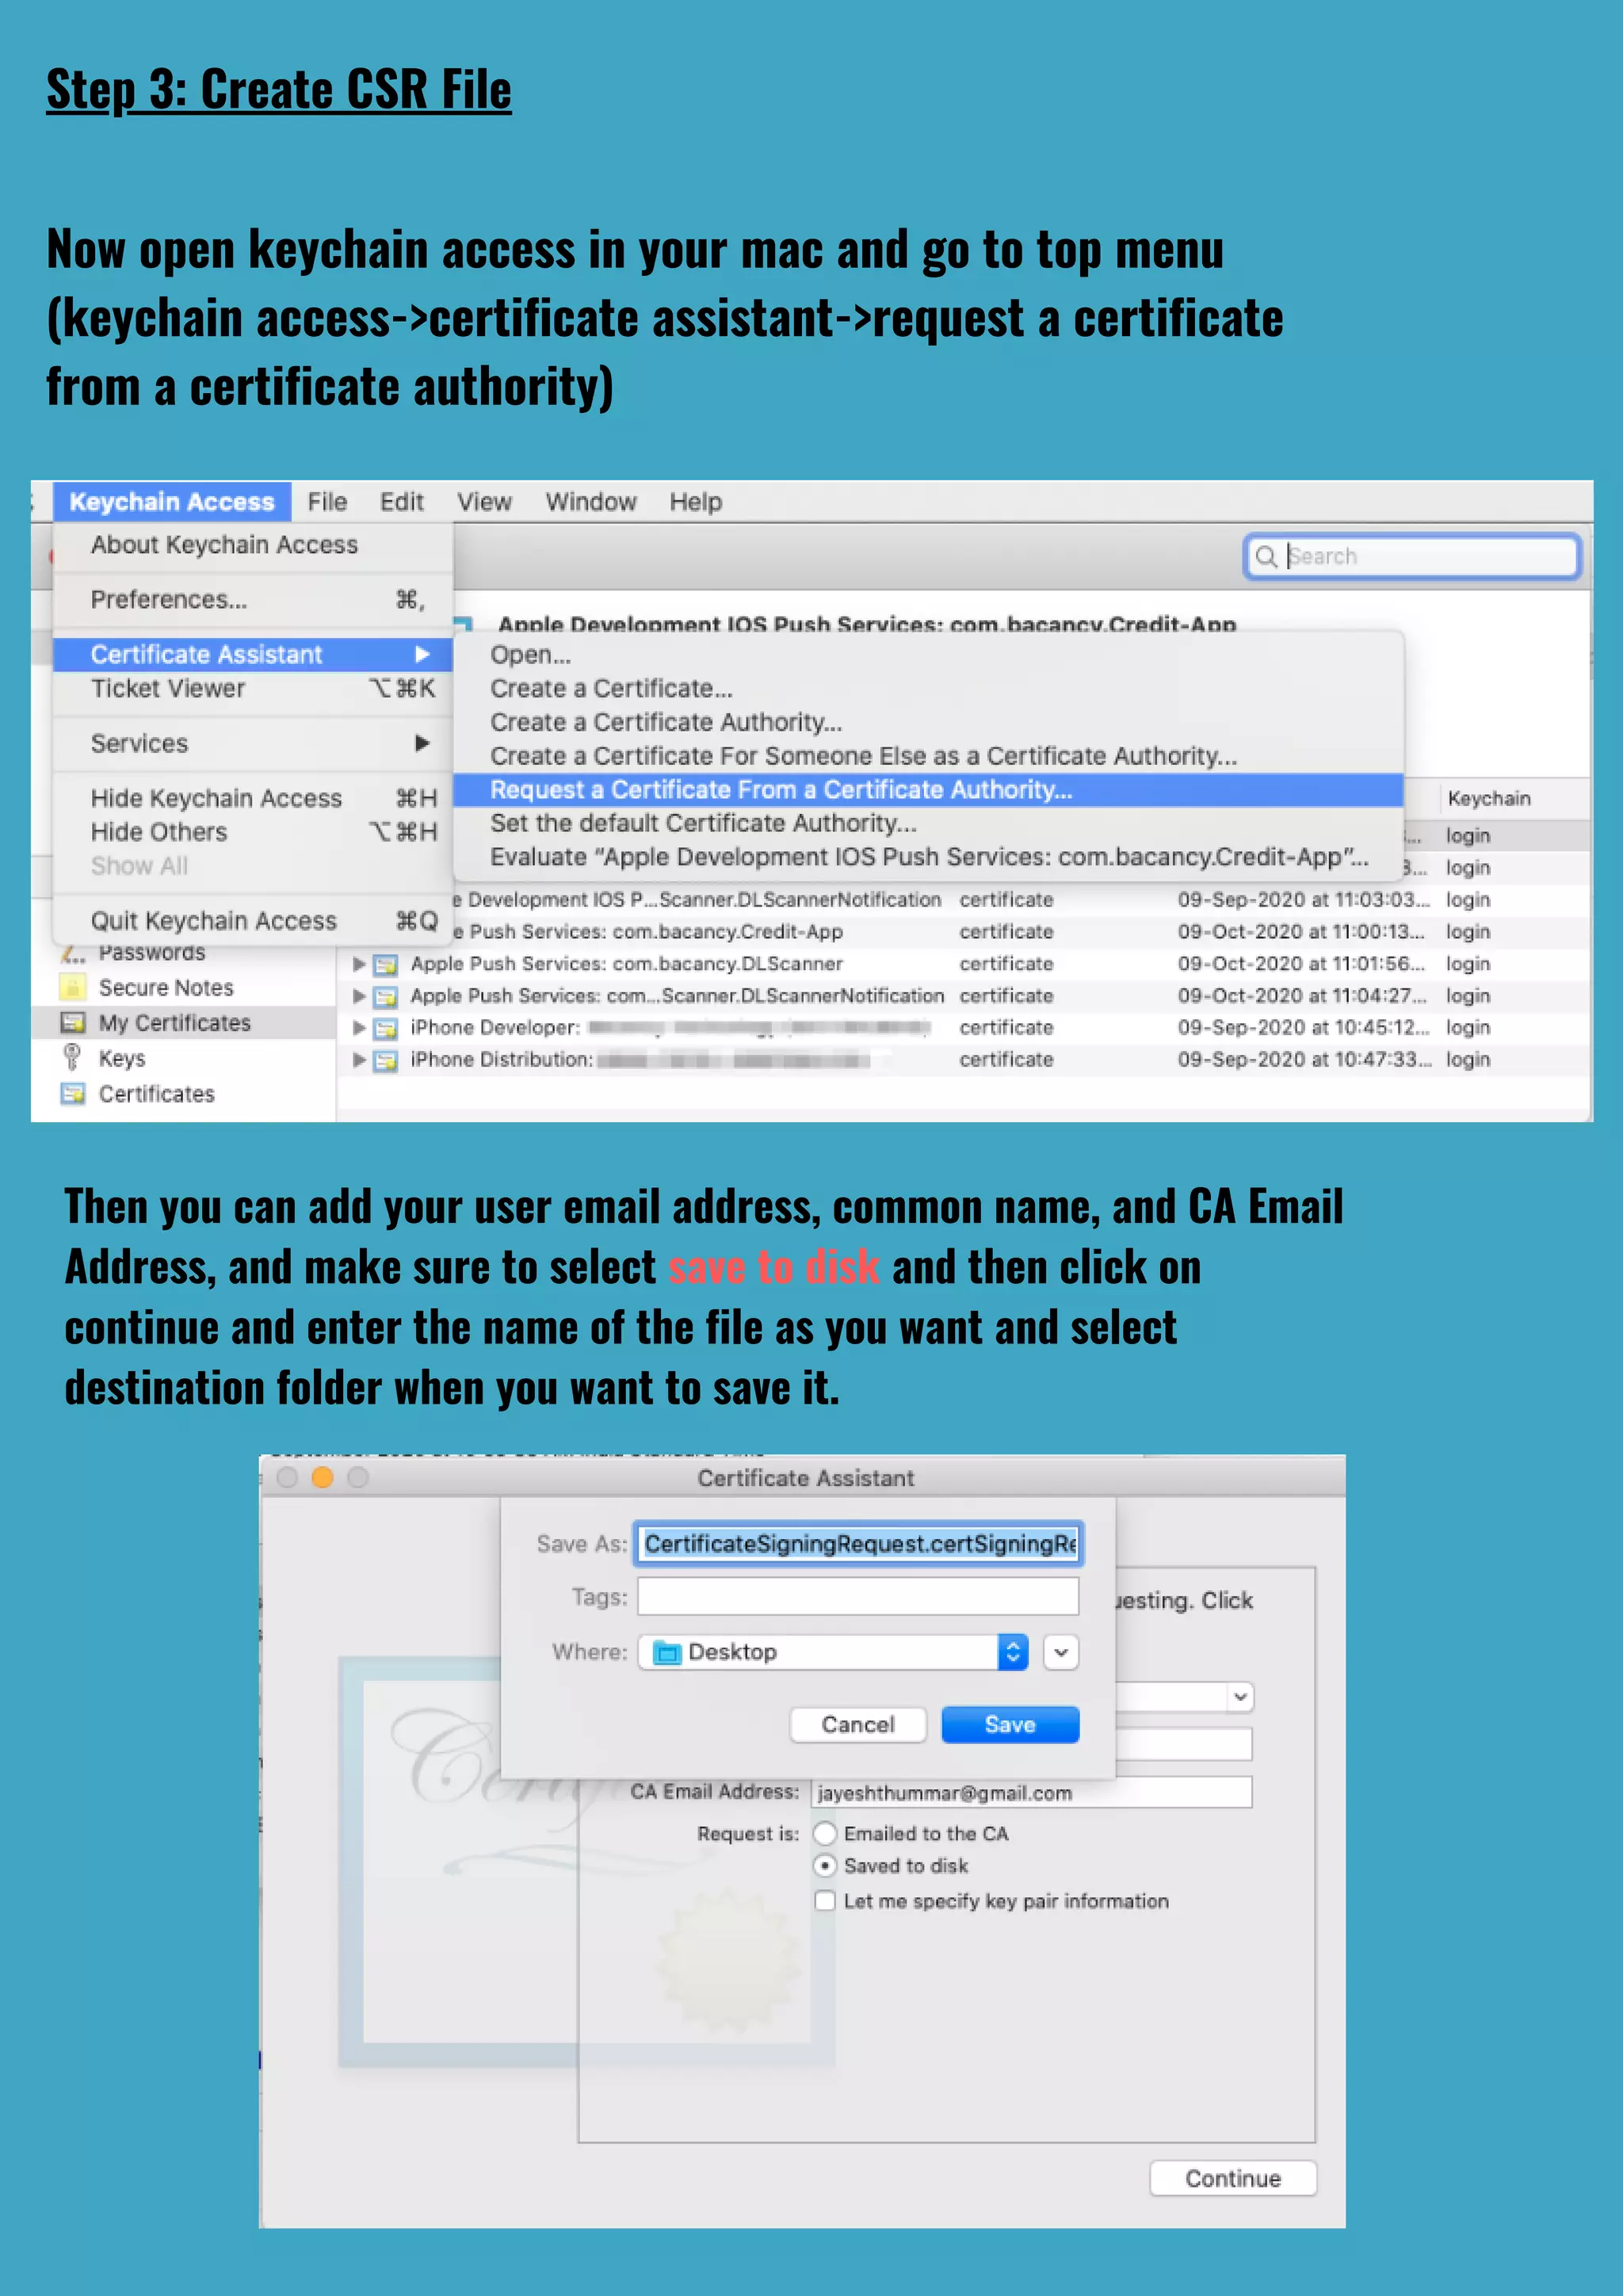This screenshot has height=2296, width=1623.
Task: Choose Create a Certificate For Someone Else
Action: pos(928,756)
